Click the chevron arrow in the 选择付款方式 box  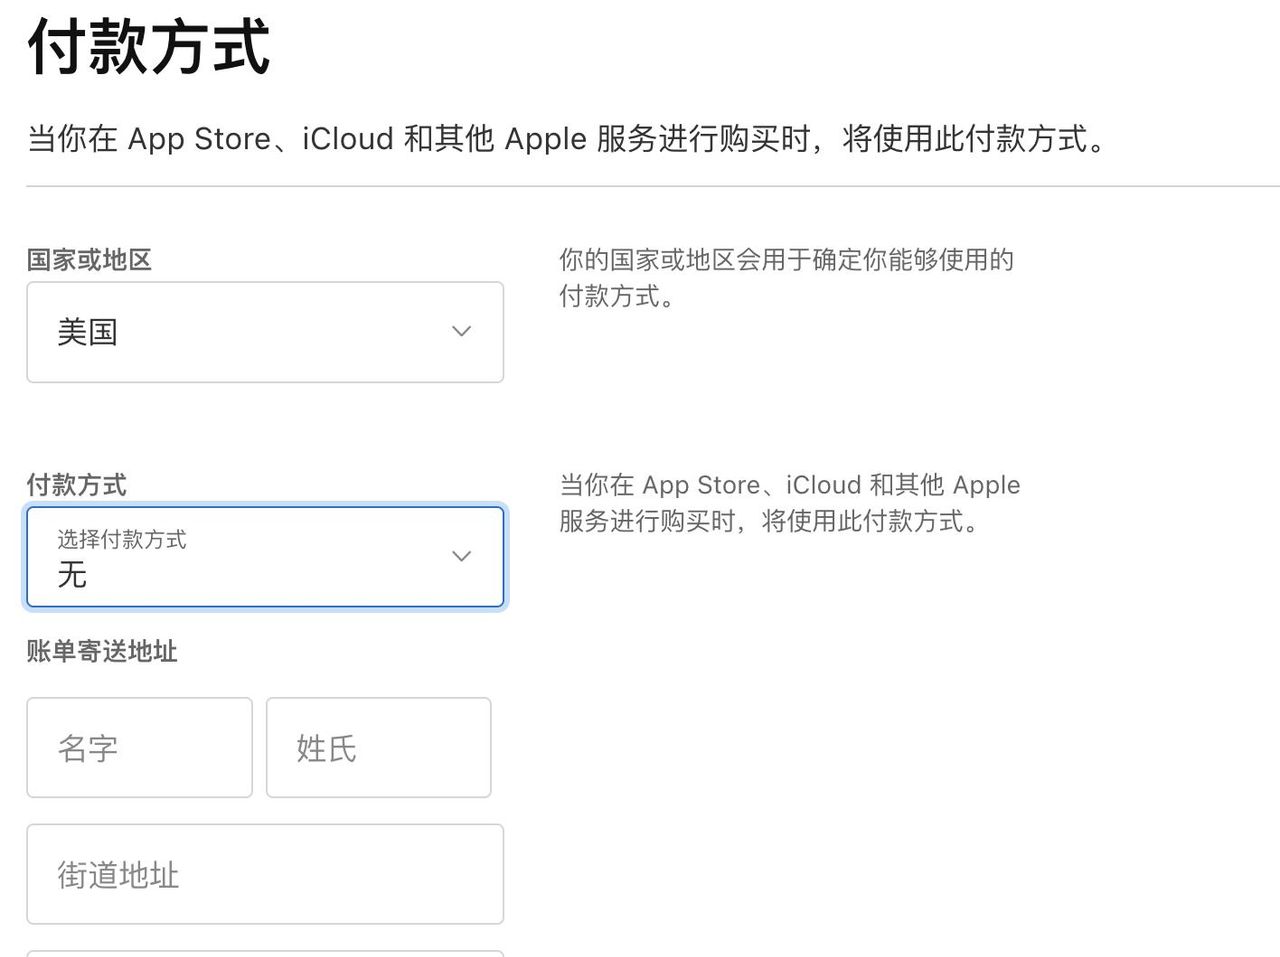click(x=461, y=556)
